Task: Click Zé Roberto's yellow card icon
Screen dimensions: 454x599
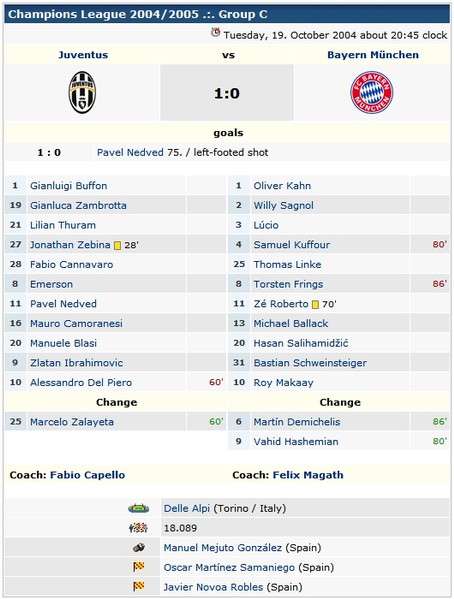Action: (315, 304)
